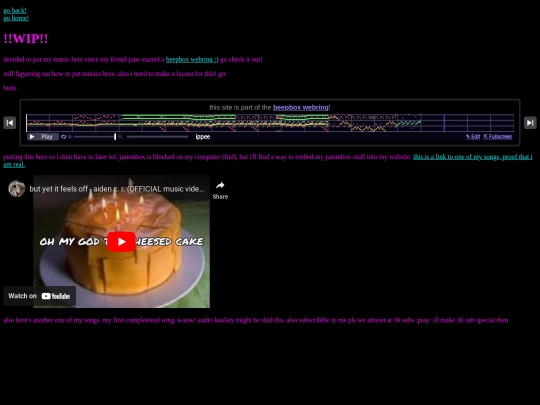The image size is (540, 405).
Task: Click the "butts" text line
Action: [x=10, y=88]
